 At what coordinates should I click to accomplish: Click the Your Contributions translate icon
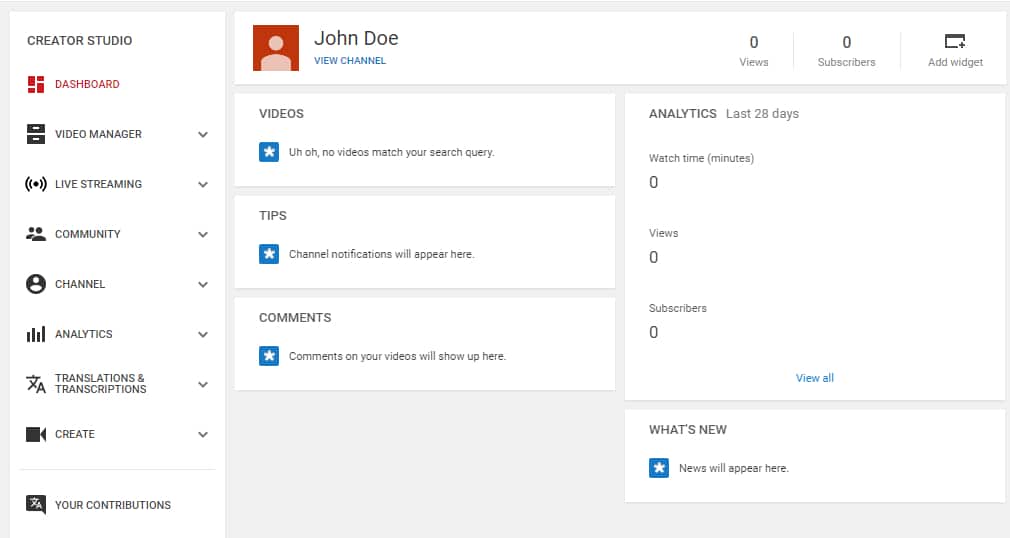[35, 504]
